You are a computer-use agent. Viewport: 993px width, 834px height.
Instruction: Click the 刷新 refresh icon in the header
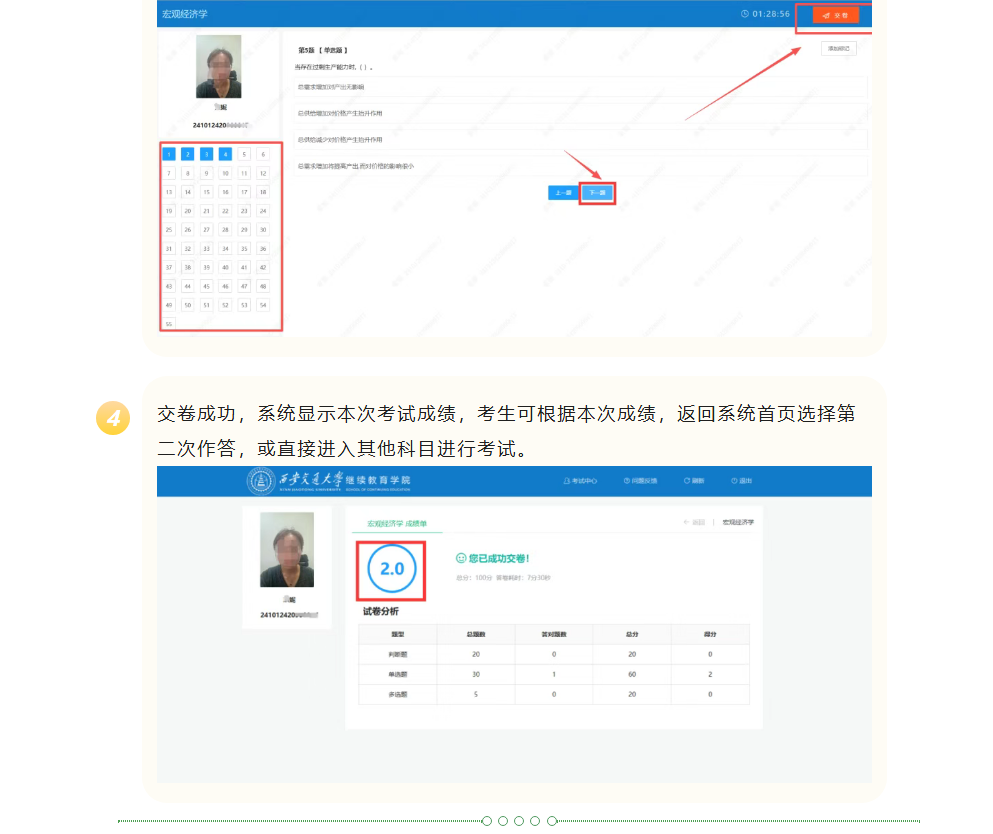coord(694,481)
